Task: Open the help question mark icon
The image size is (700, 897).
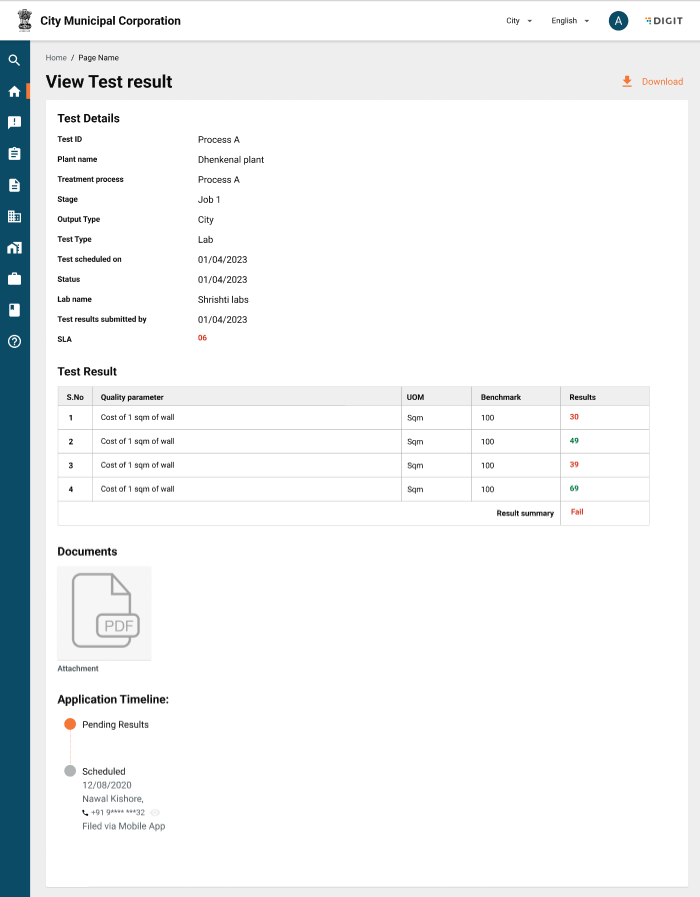Action: pos(14,341)
